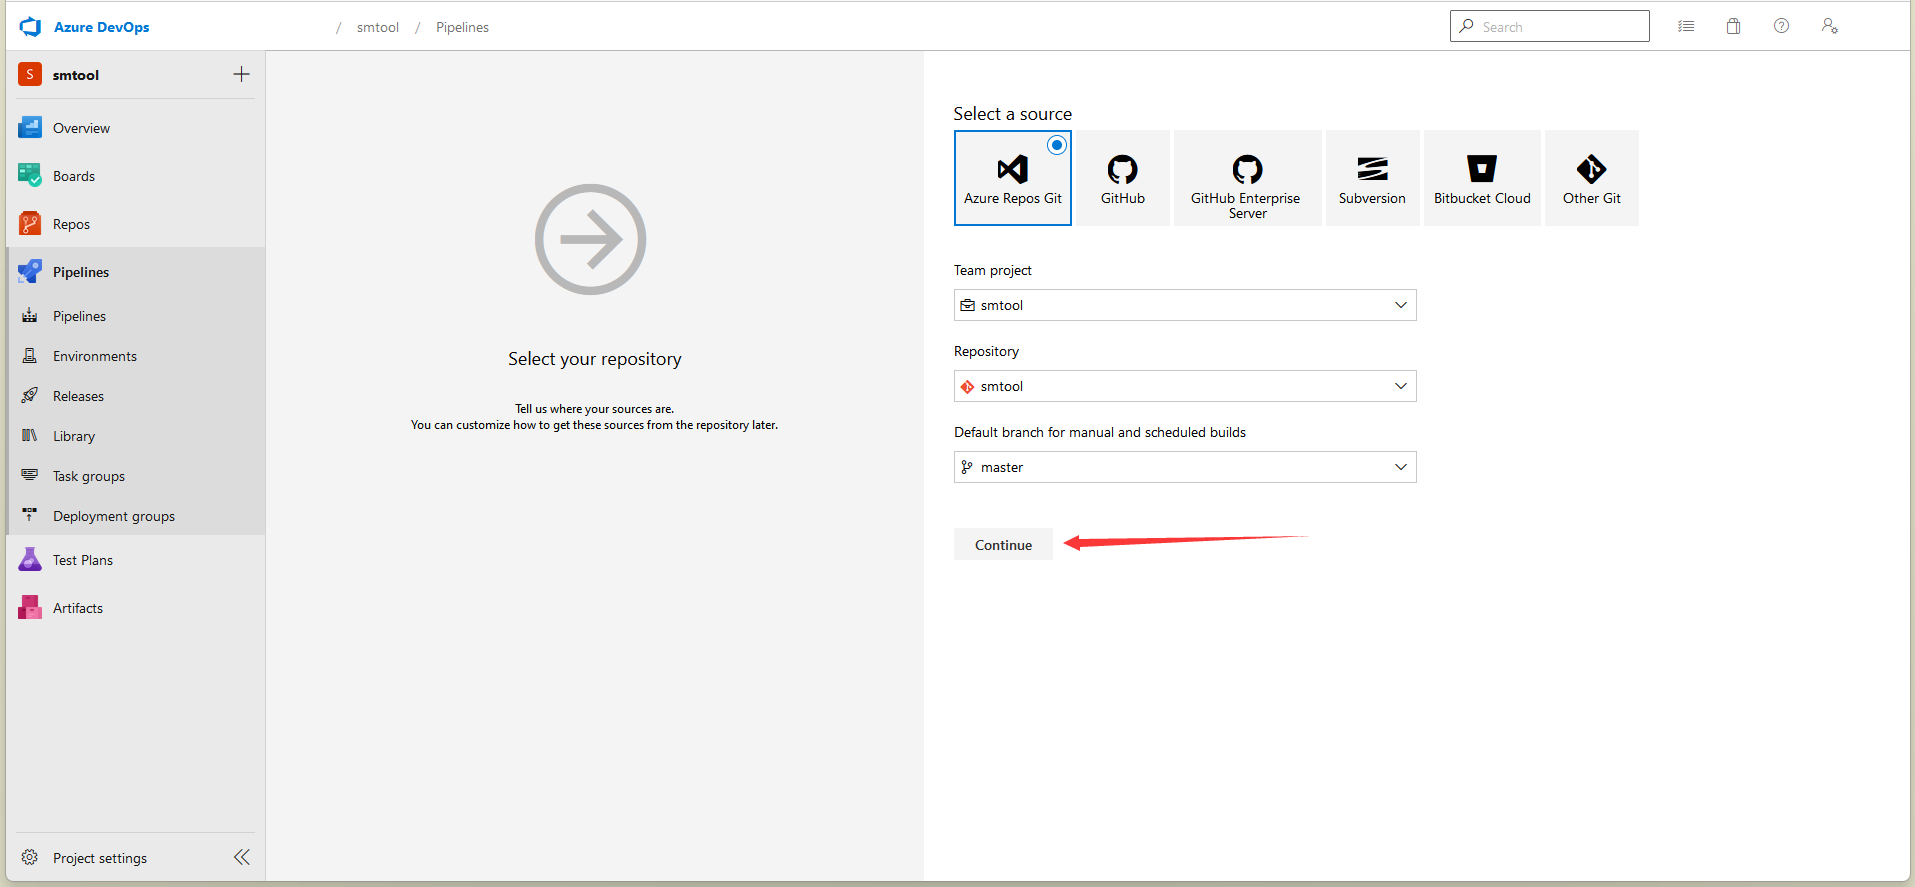Click the smtool breadcrumb link
The width and height of the screenshot is (1915, 887).
pyautogui.click(x=377, y=27)
